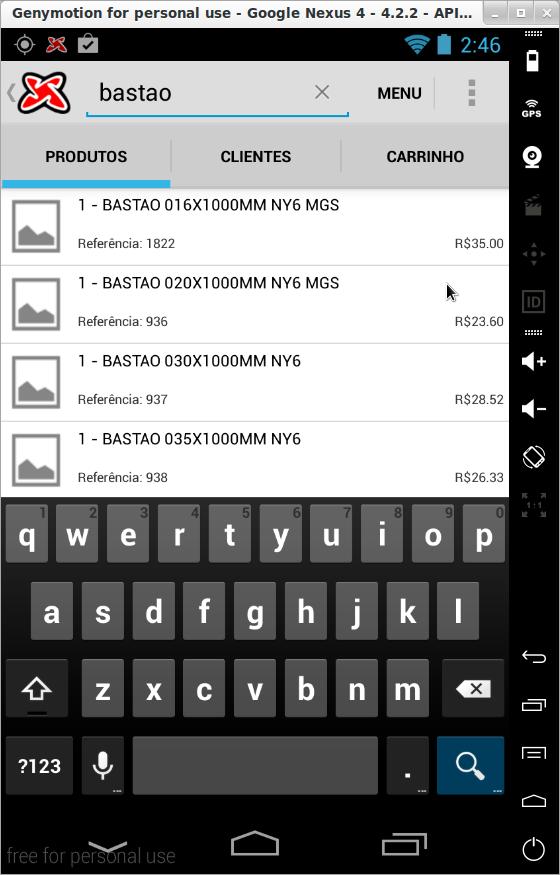Toggle the keyboard shift key
560x875 pixels.
click(37, 689)
